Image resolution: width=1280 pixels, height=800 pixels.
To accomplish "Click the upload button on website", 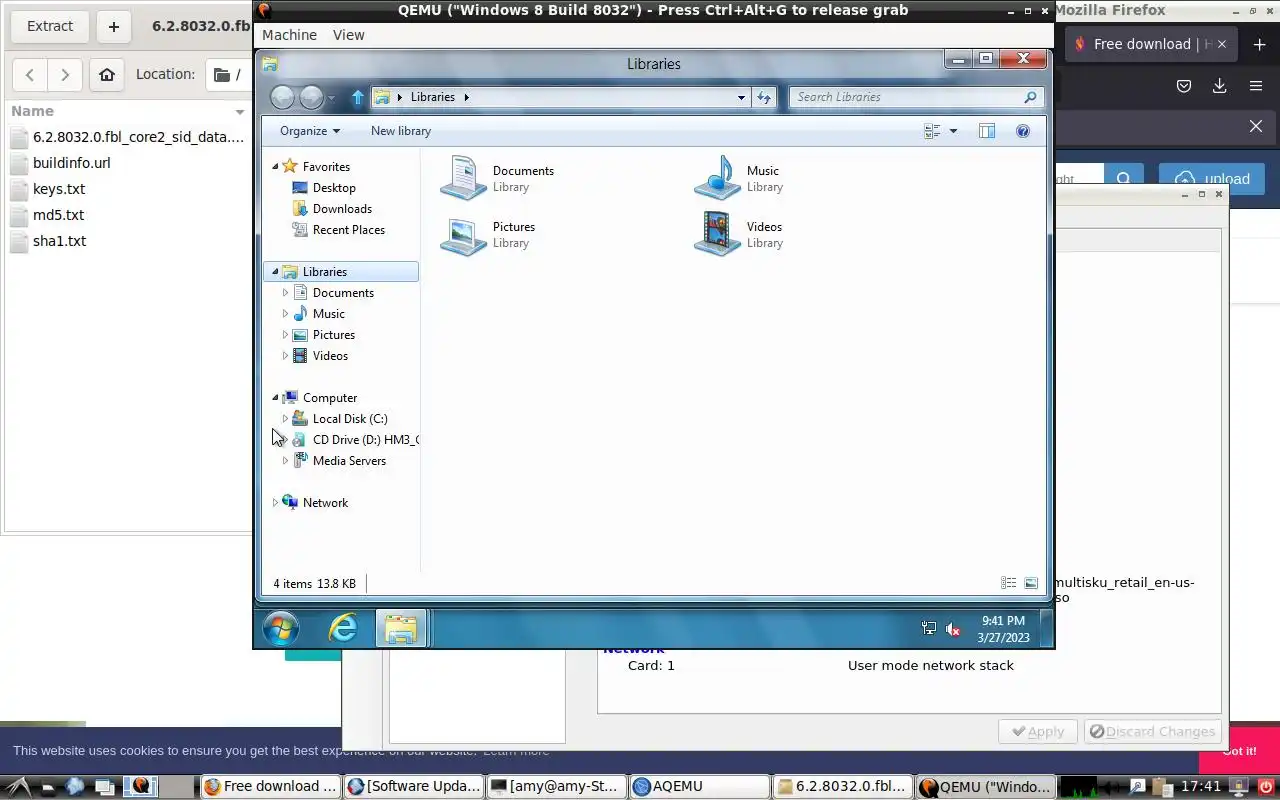I will pos(1212,179).
